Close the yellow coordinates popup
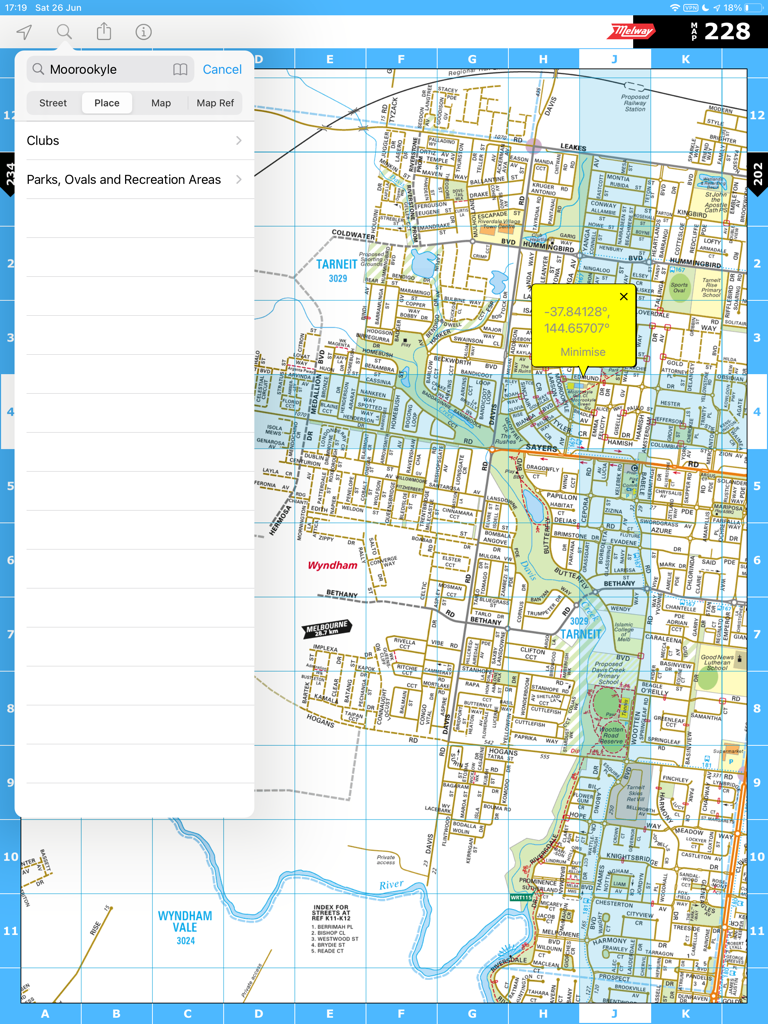768x1024 pixels. (x=624, y=296)
